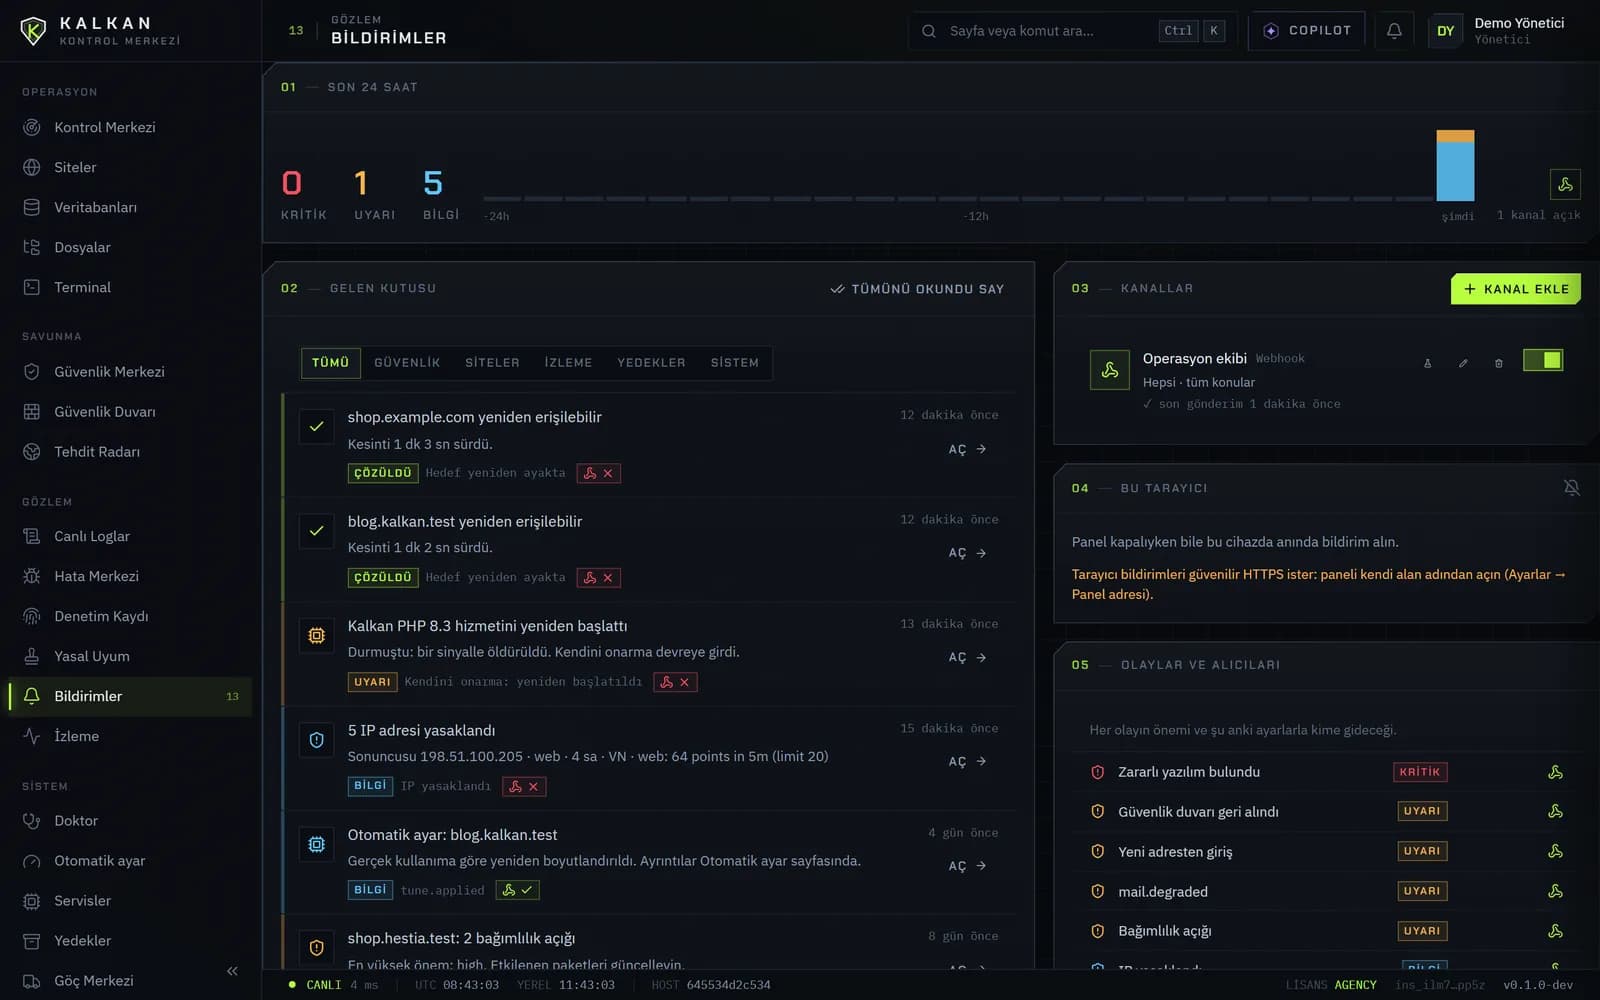
Task: Click the Çözüldü tag under shop.example.com
Action: 383,473
